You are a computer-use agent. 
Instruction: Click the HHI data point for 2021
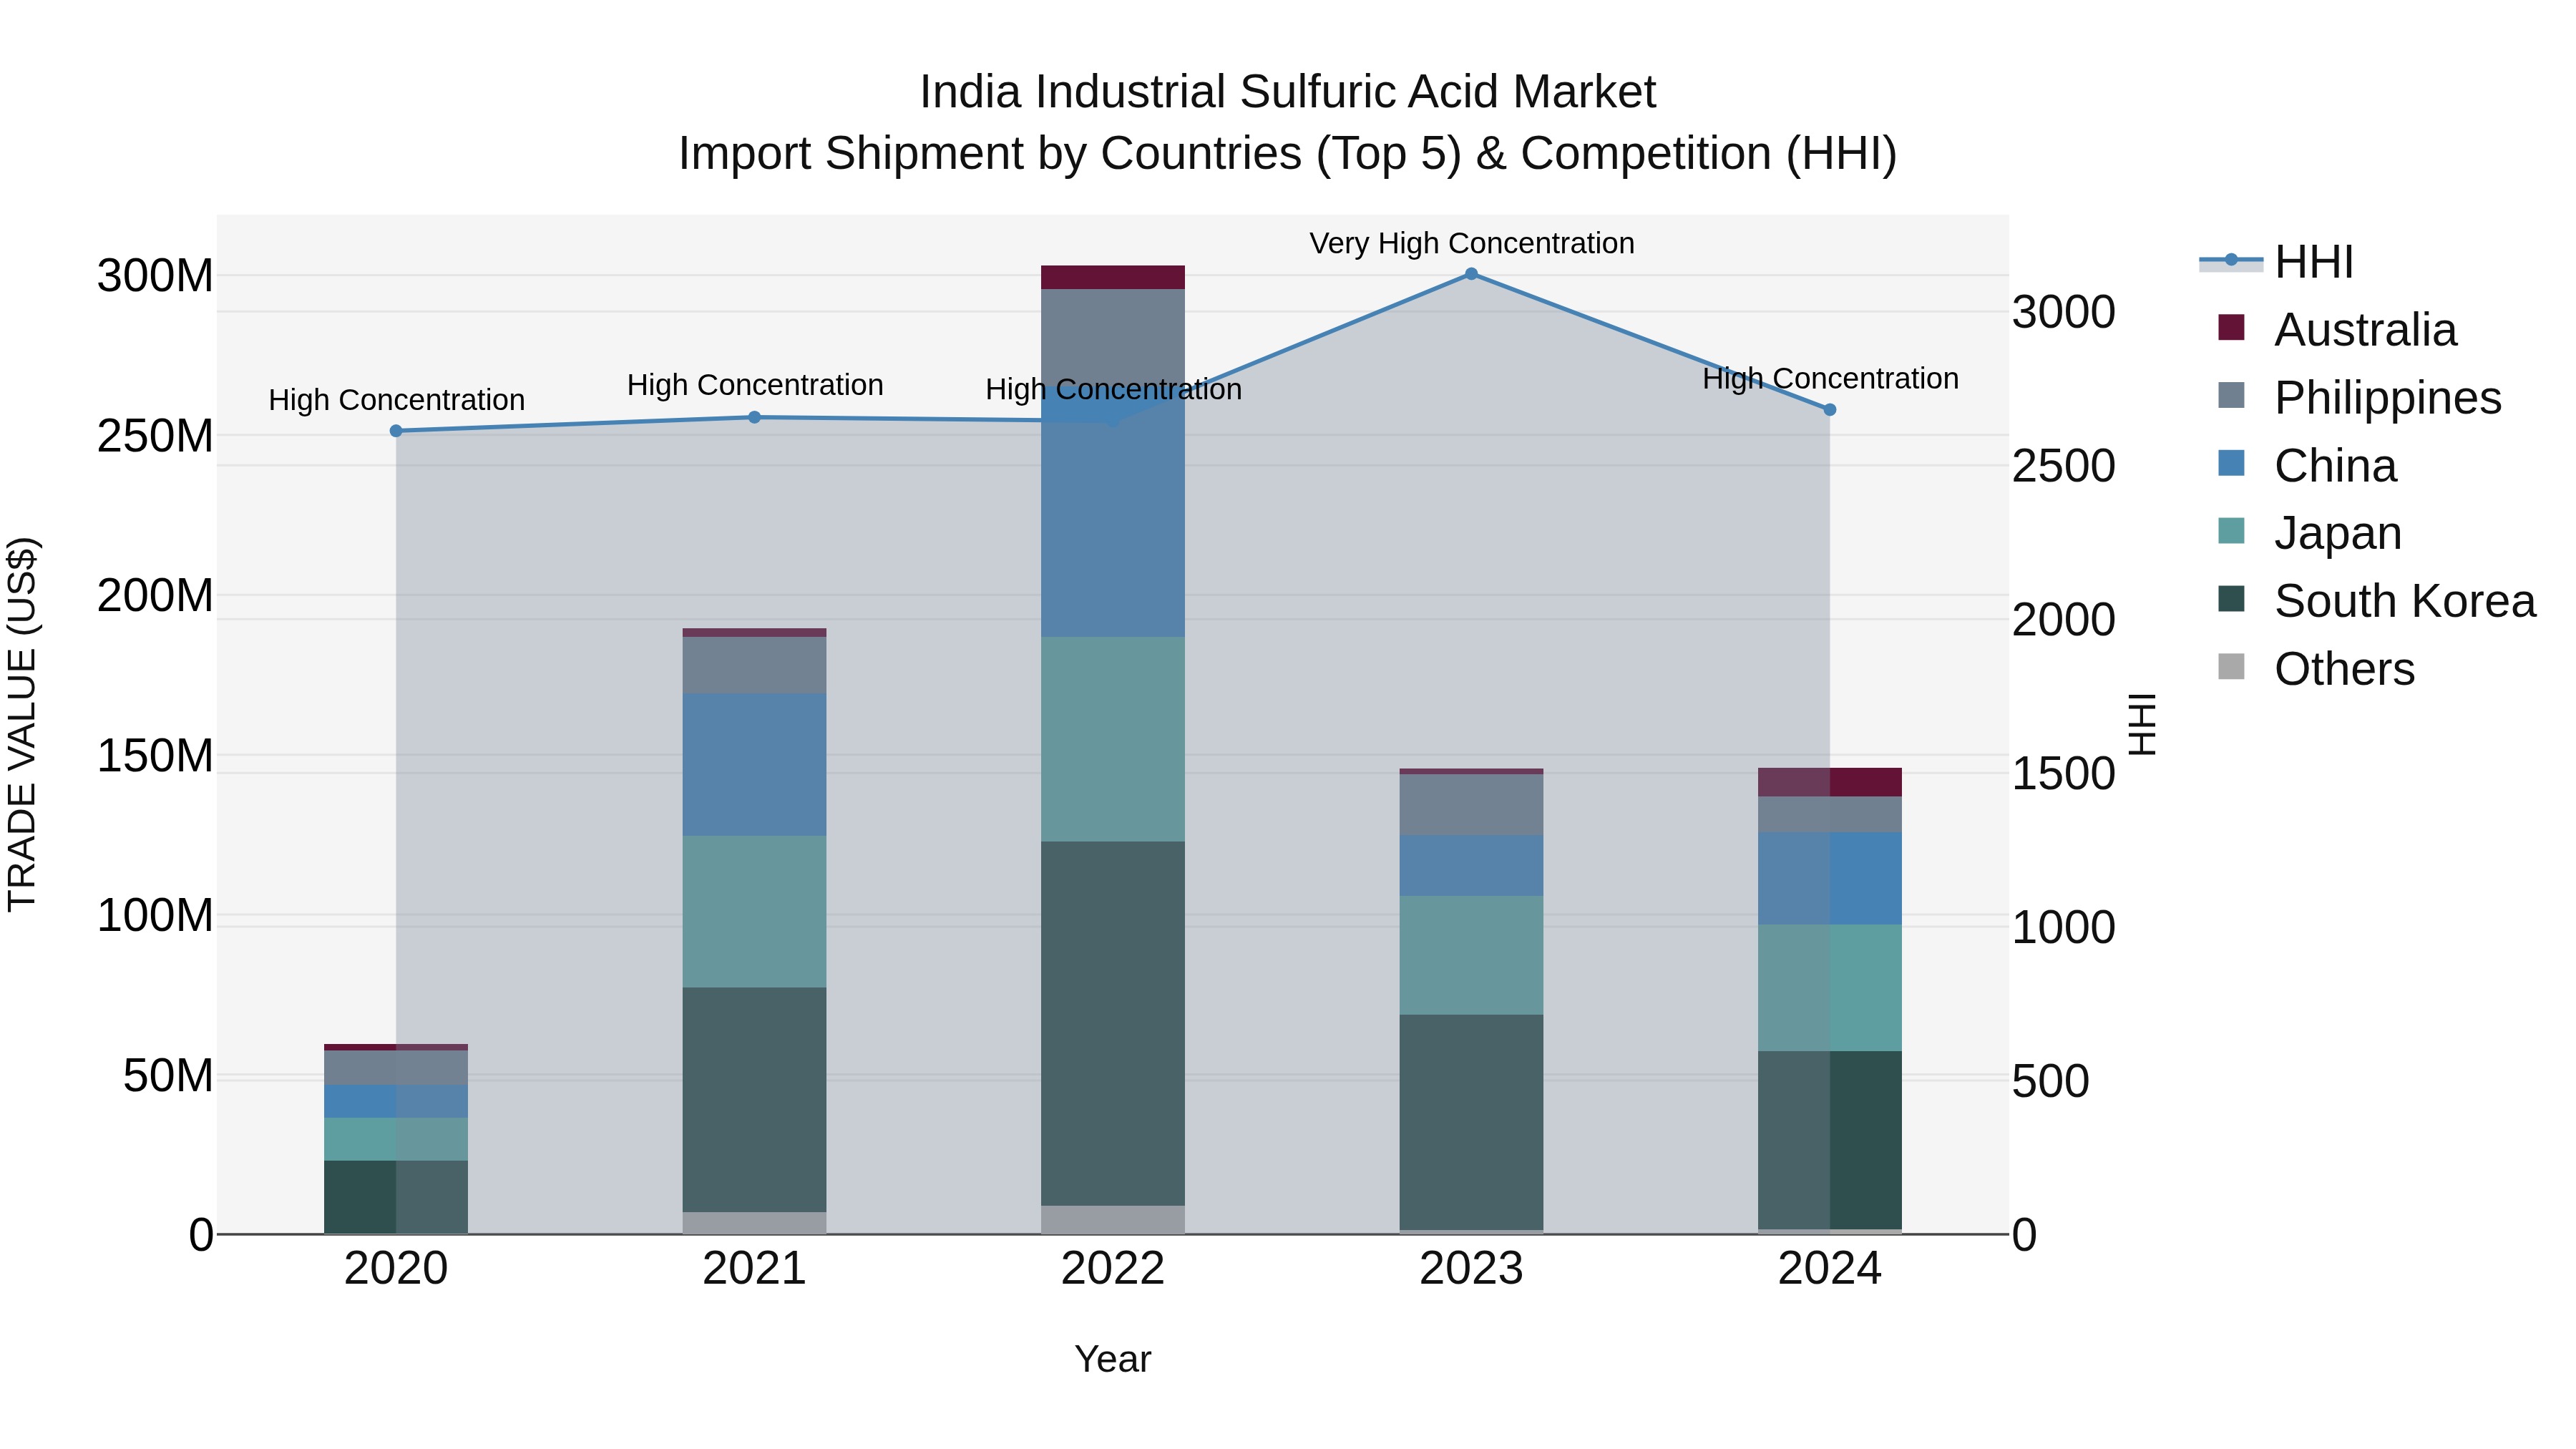[755, 417]
